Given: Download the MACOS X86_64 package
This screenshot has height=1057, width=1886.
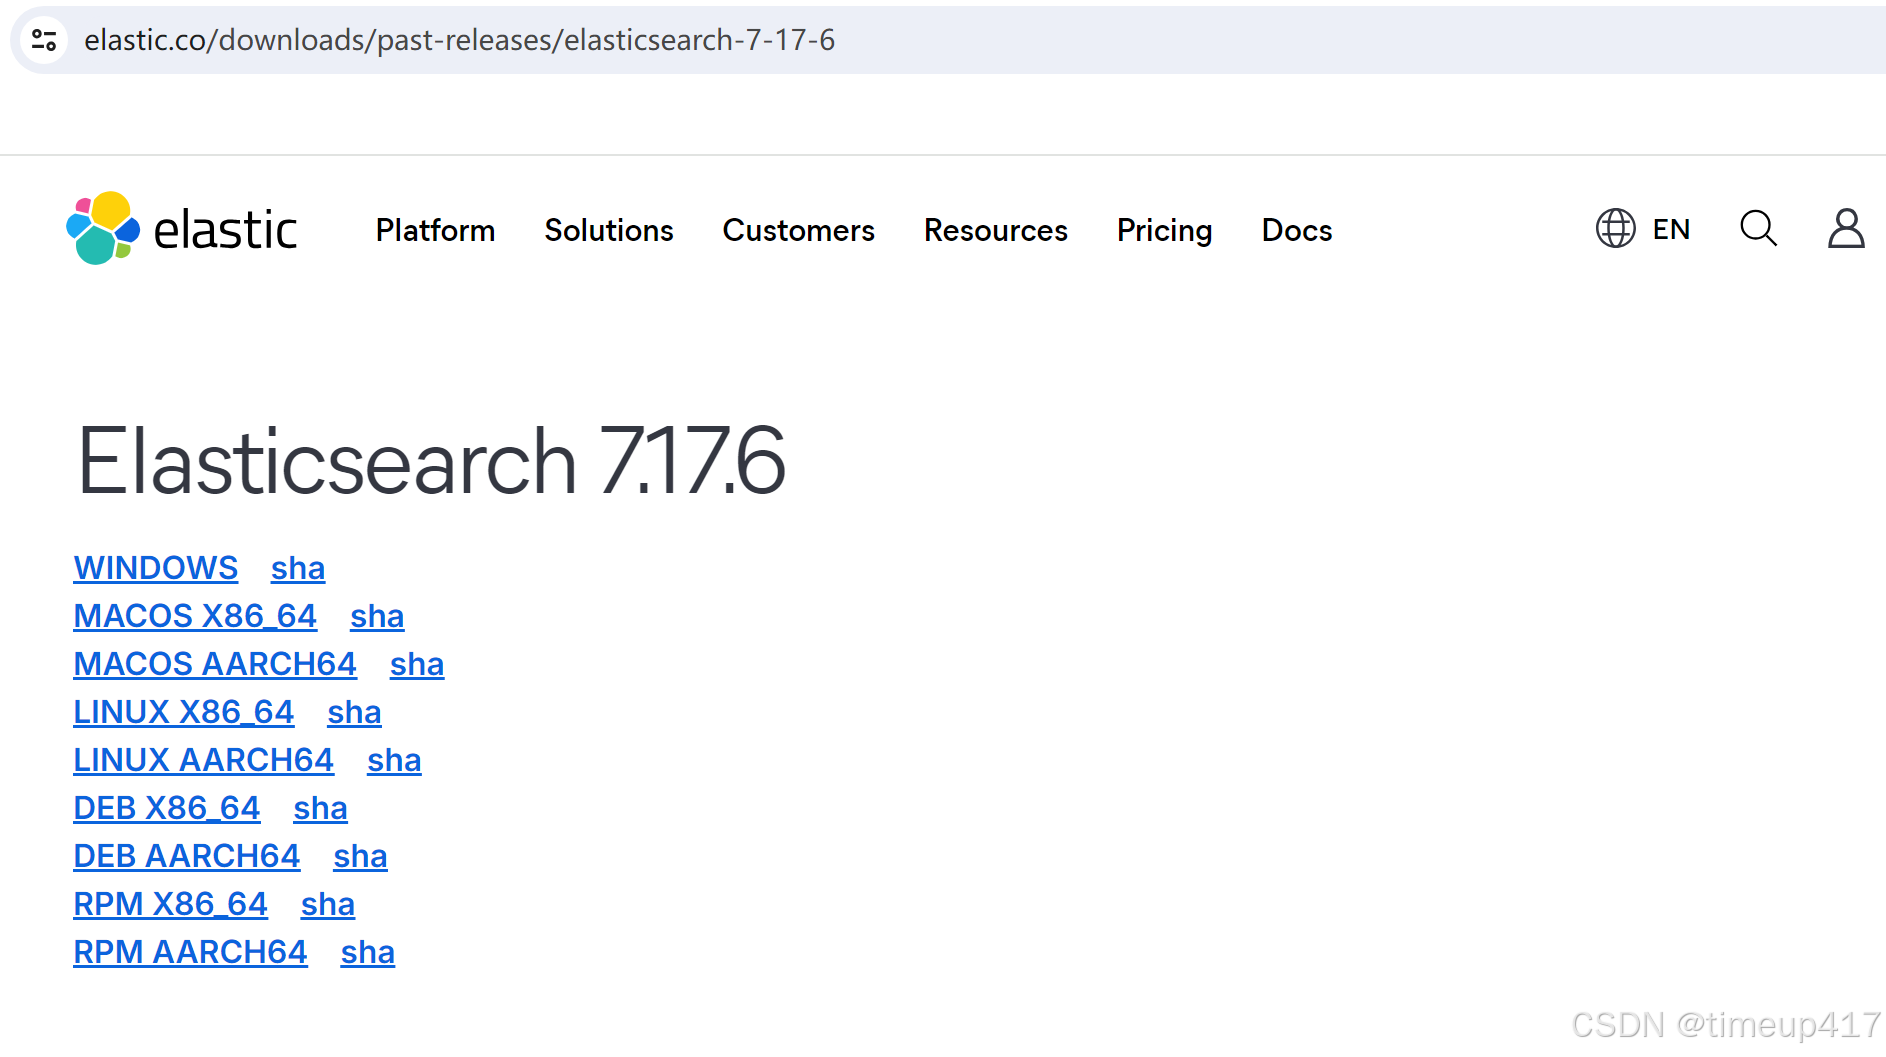Looking at the screenshot, I should point(194,615).
